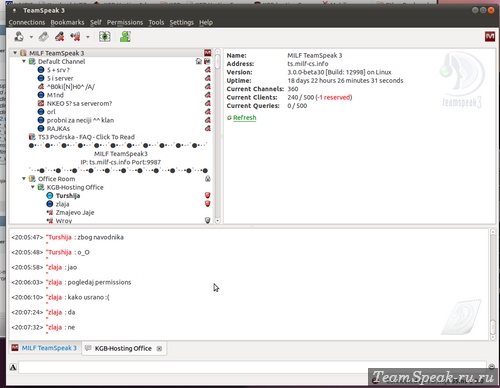Select user Turshija in the tree
Viewport: 500px width, 388px height.
coord(68,196)
